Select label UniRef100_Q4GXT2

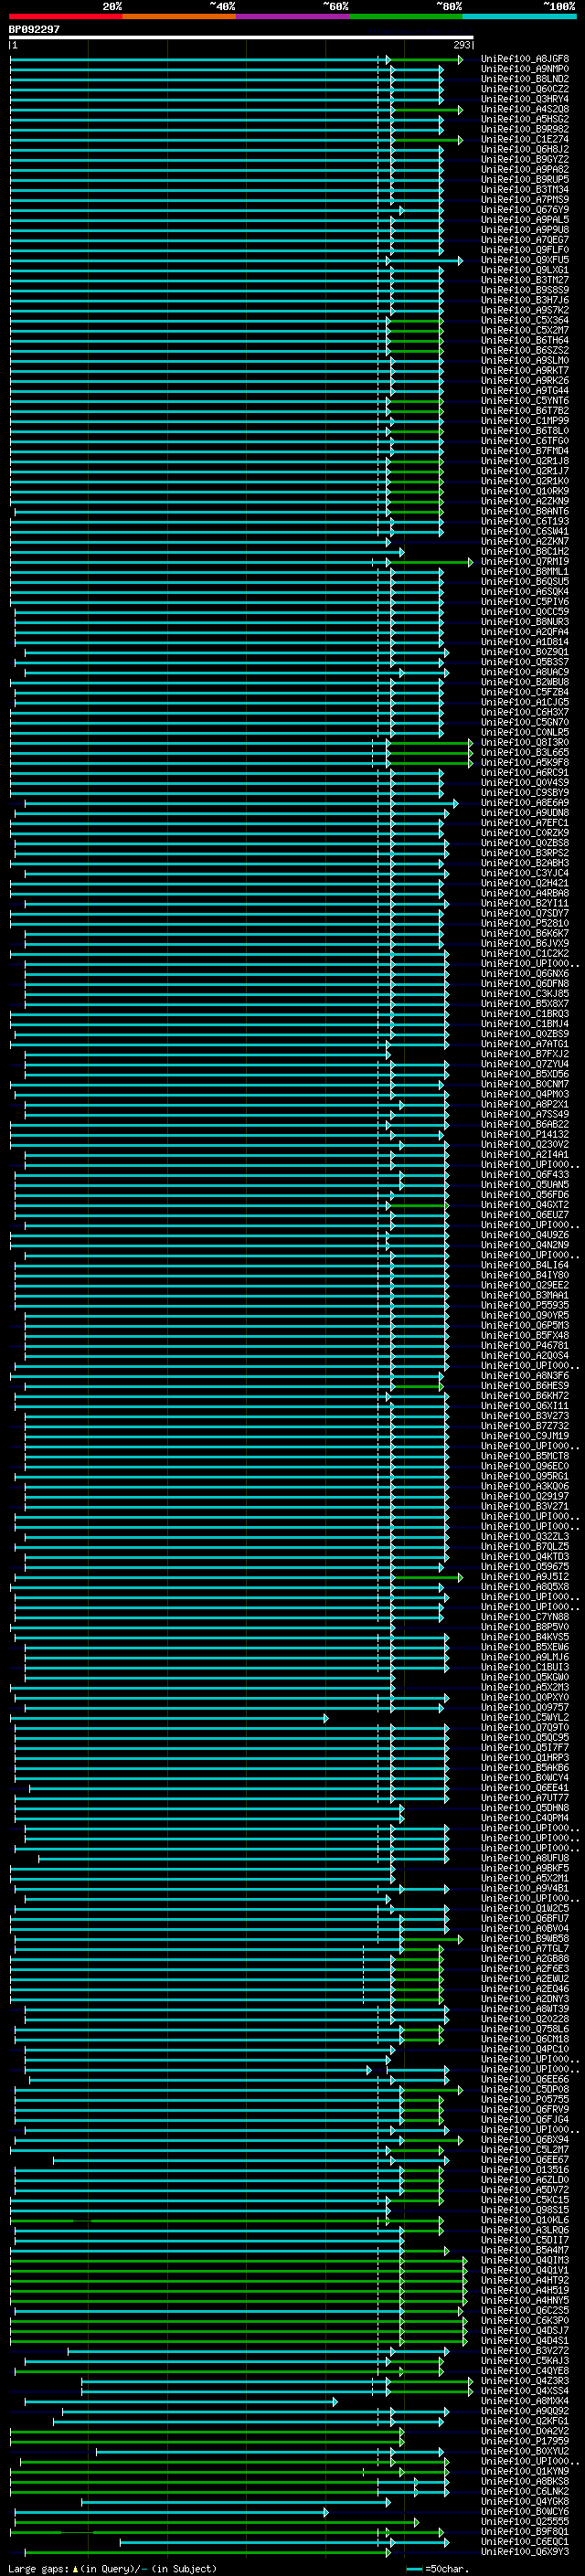[x=525, y=1205]
